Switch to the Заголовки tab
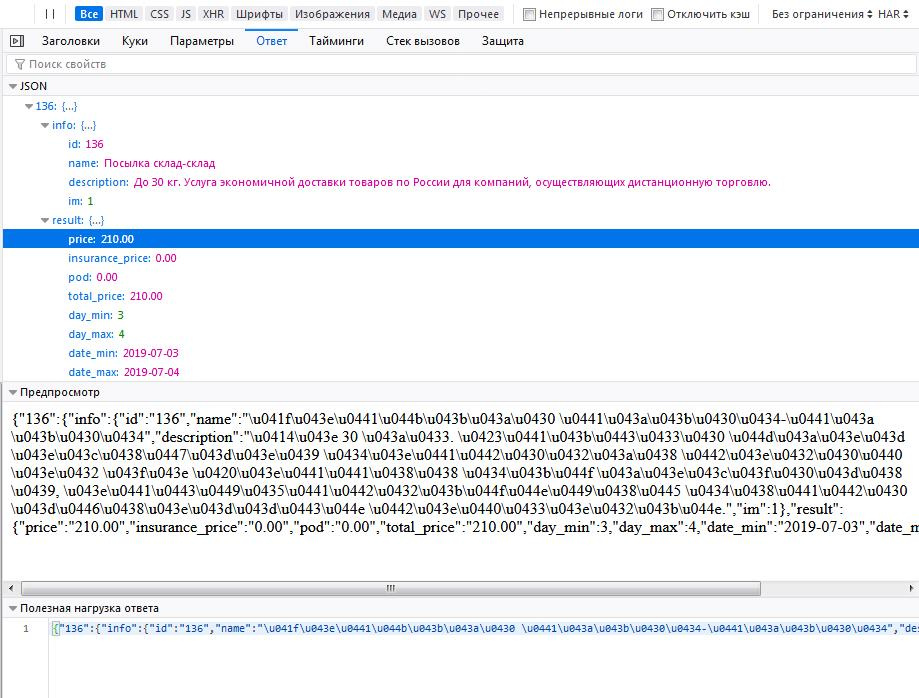 point(70,41)
